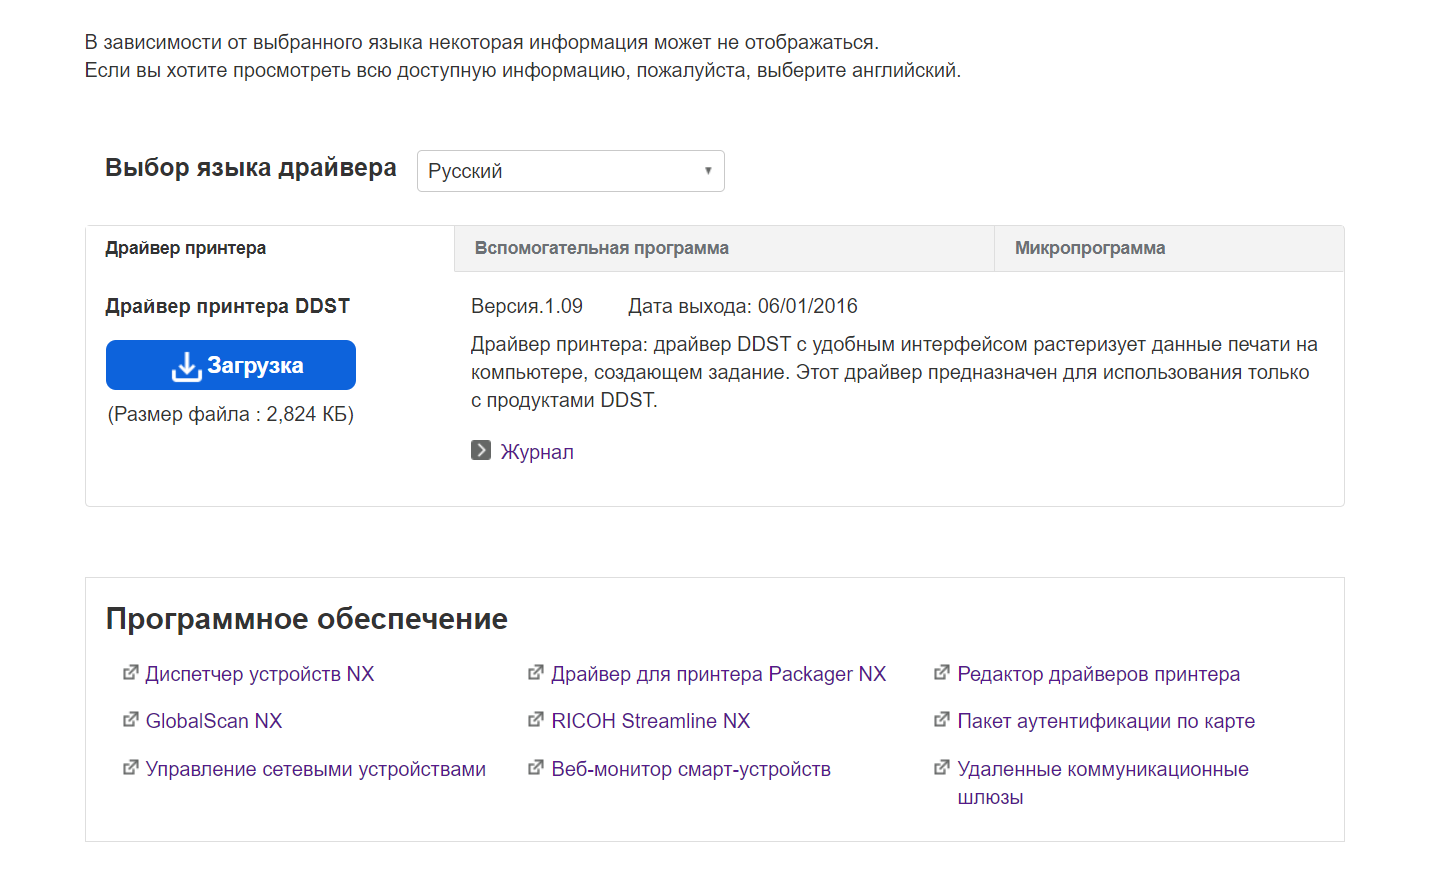Click the Драйвер принтера DDST heading text
Image resolution: width=1456 pixels, height=879 pixels.
pos(228,306)
